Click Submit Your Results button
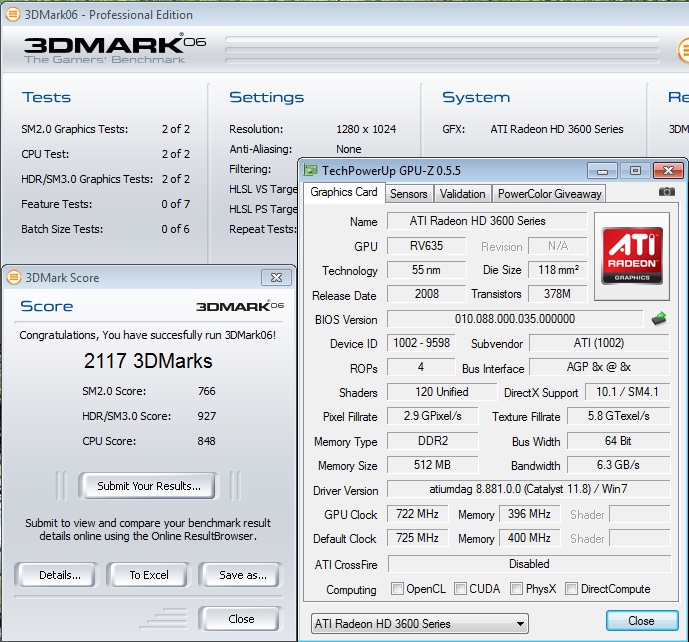Viewport: 689px width, 642px height. click(x=149, y=486)
